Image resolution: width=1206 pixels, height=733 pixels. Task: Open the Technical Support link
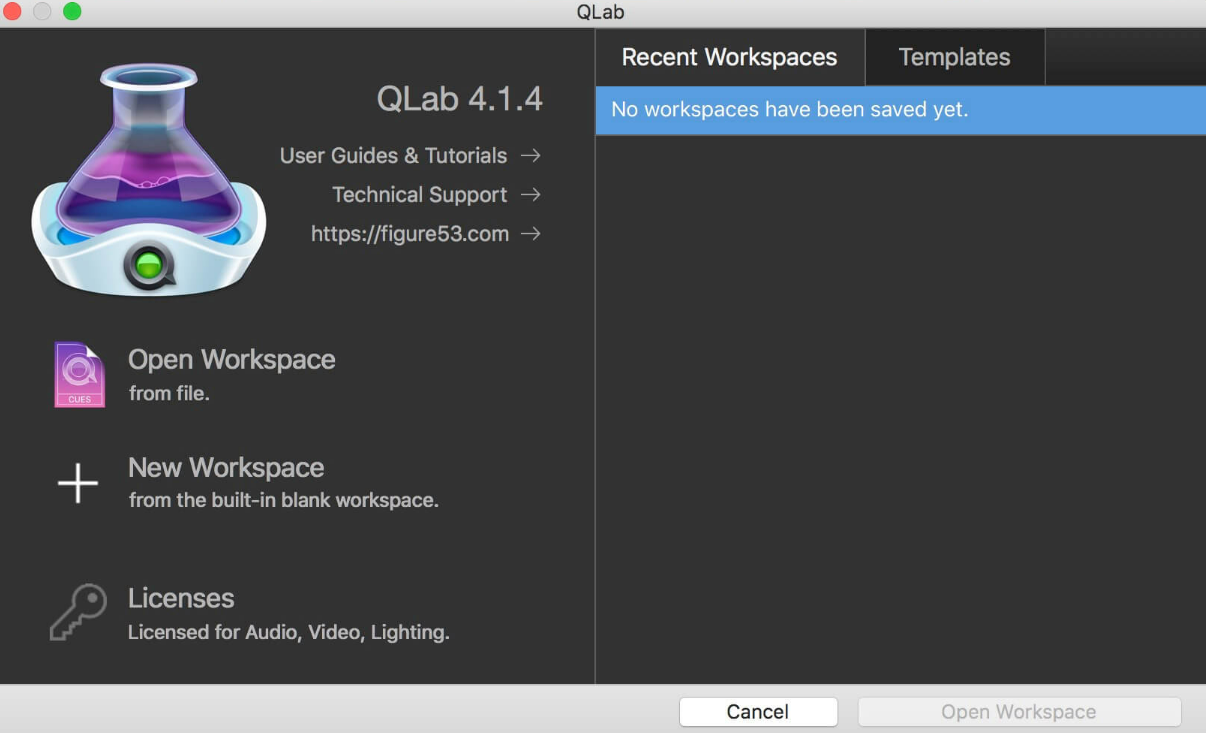click(x=419, y=195)
